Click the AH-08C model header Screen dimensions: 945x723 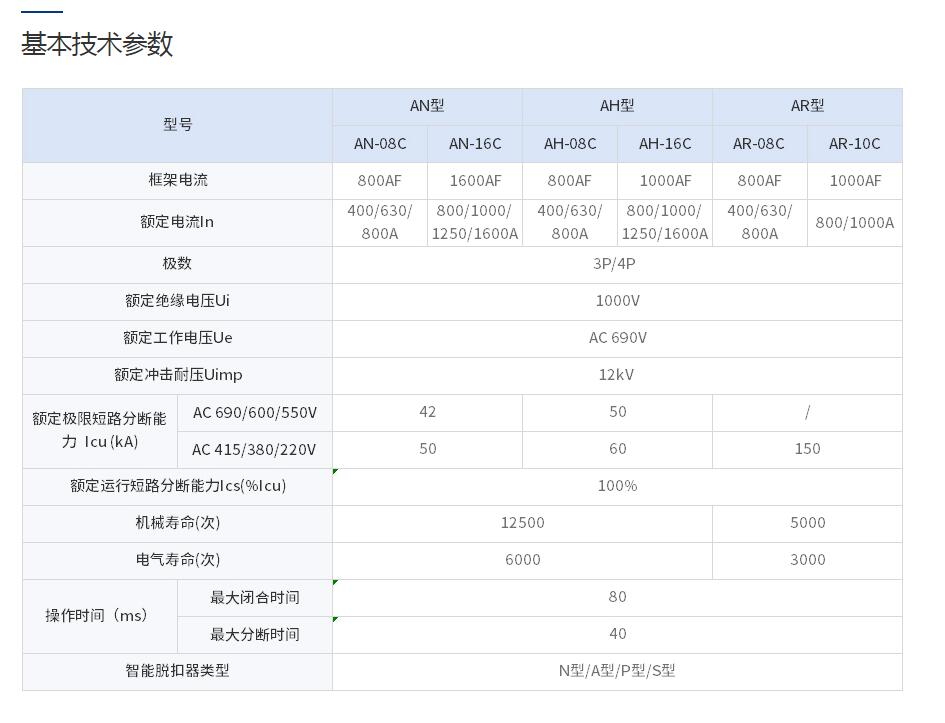[x=570, y=144]
